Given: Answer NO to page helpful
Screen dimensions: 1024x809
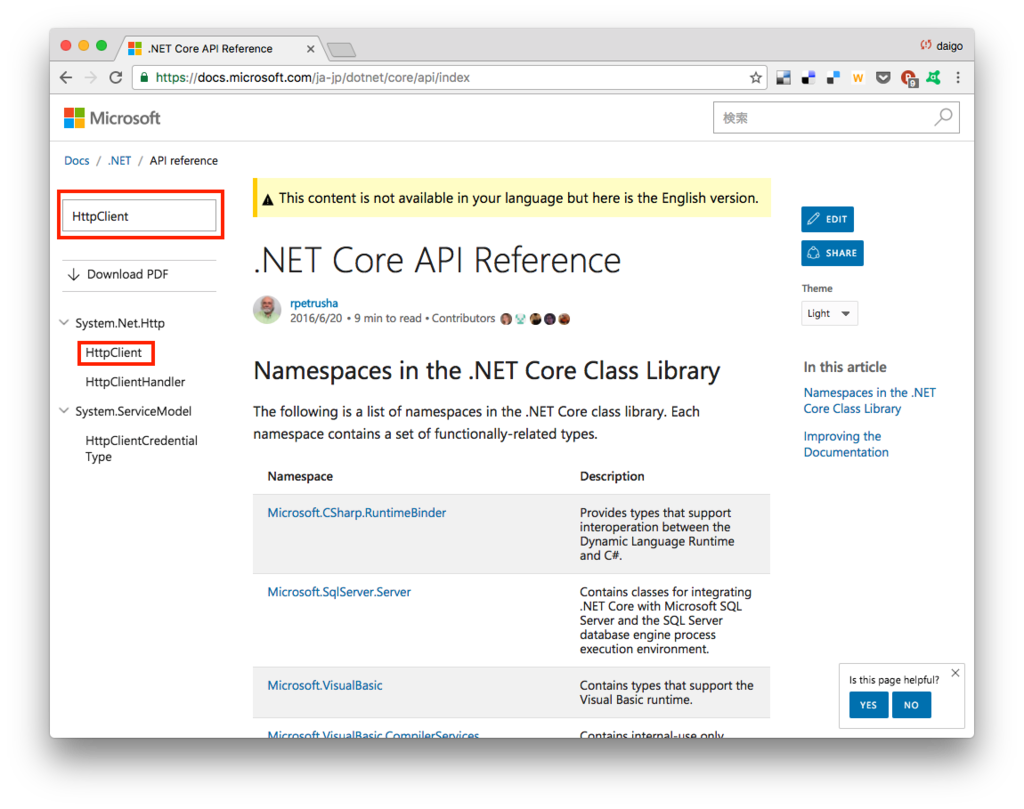Looking at the screenshot, I should 911,705.
